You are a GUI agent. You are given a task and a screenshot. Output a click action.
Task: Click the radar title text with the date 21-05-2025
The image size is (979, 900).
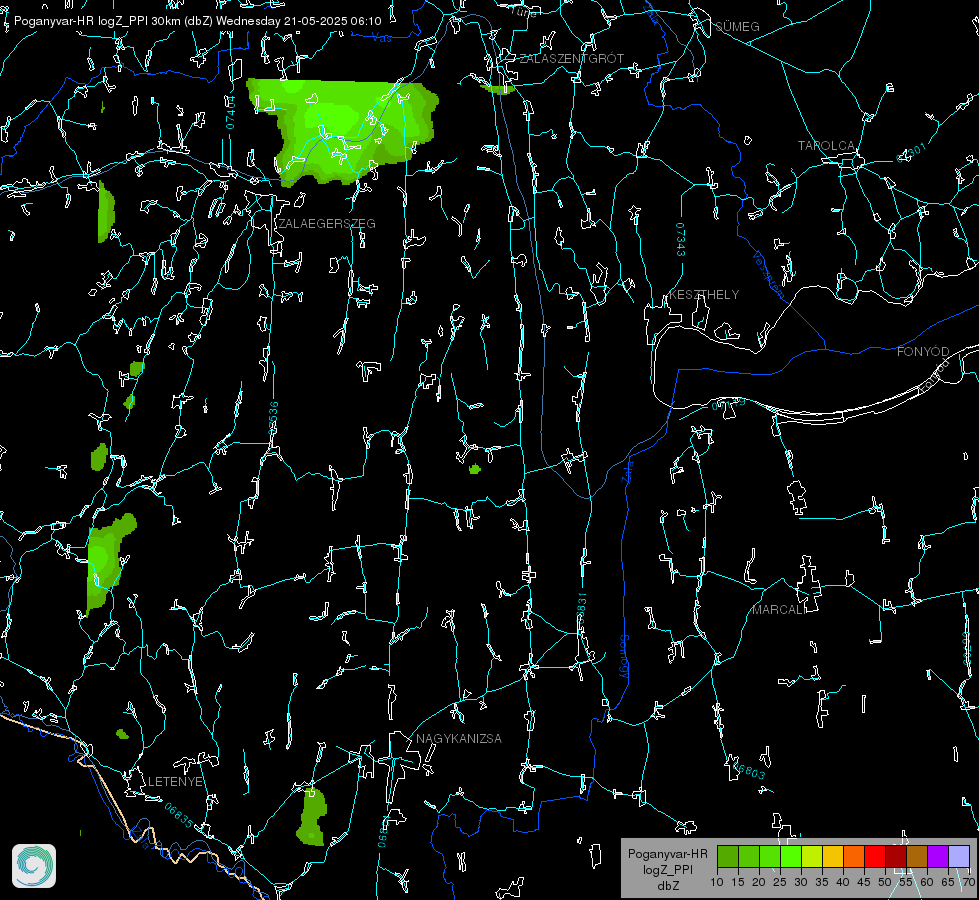pyautogui.click(x=197, y=21)
